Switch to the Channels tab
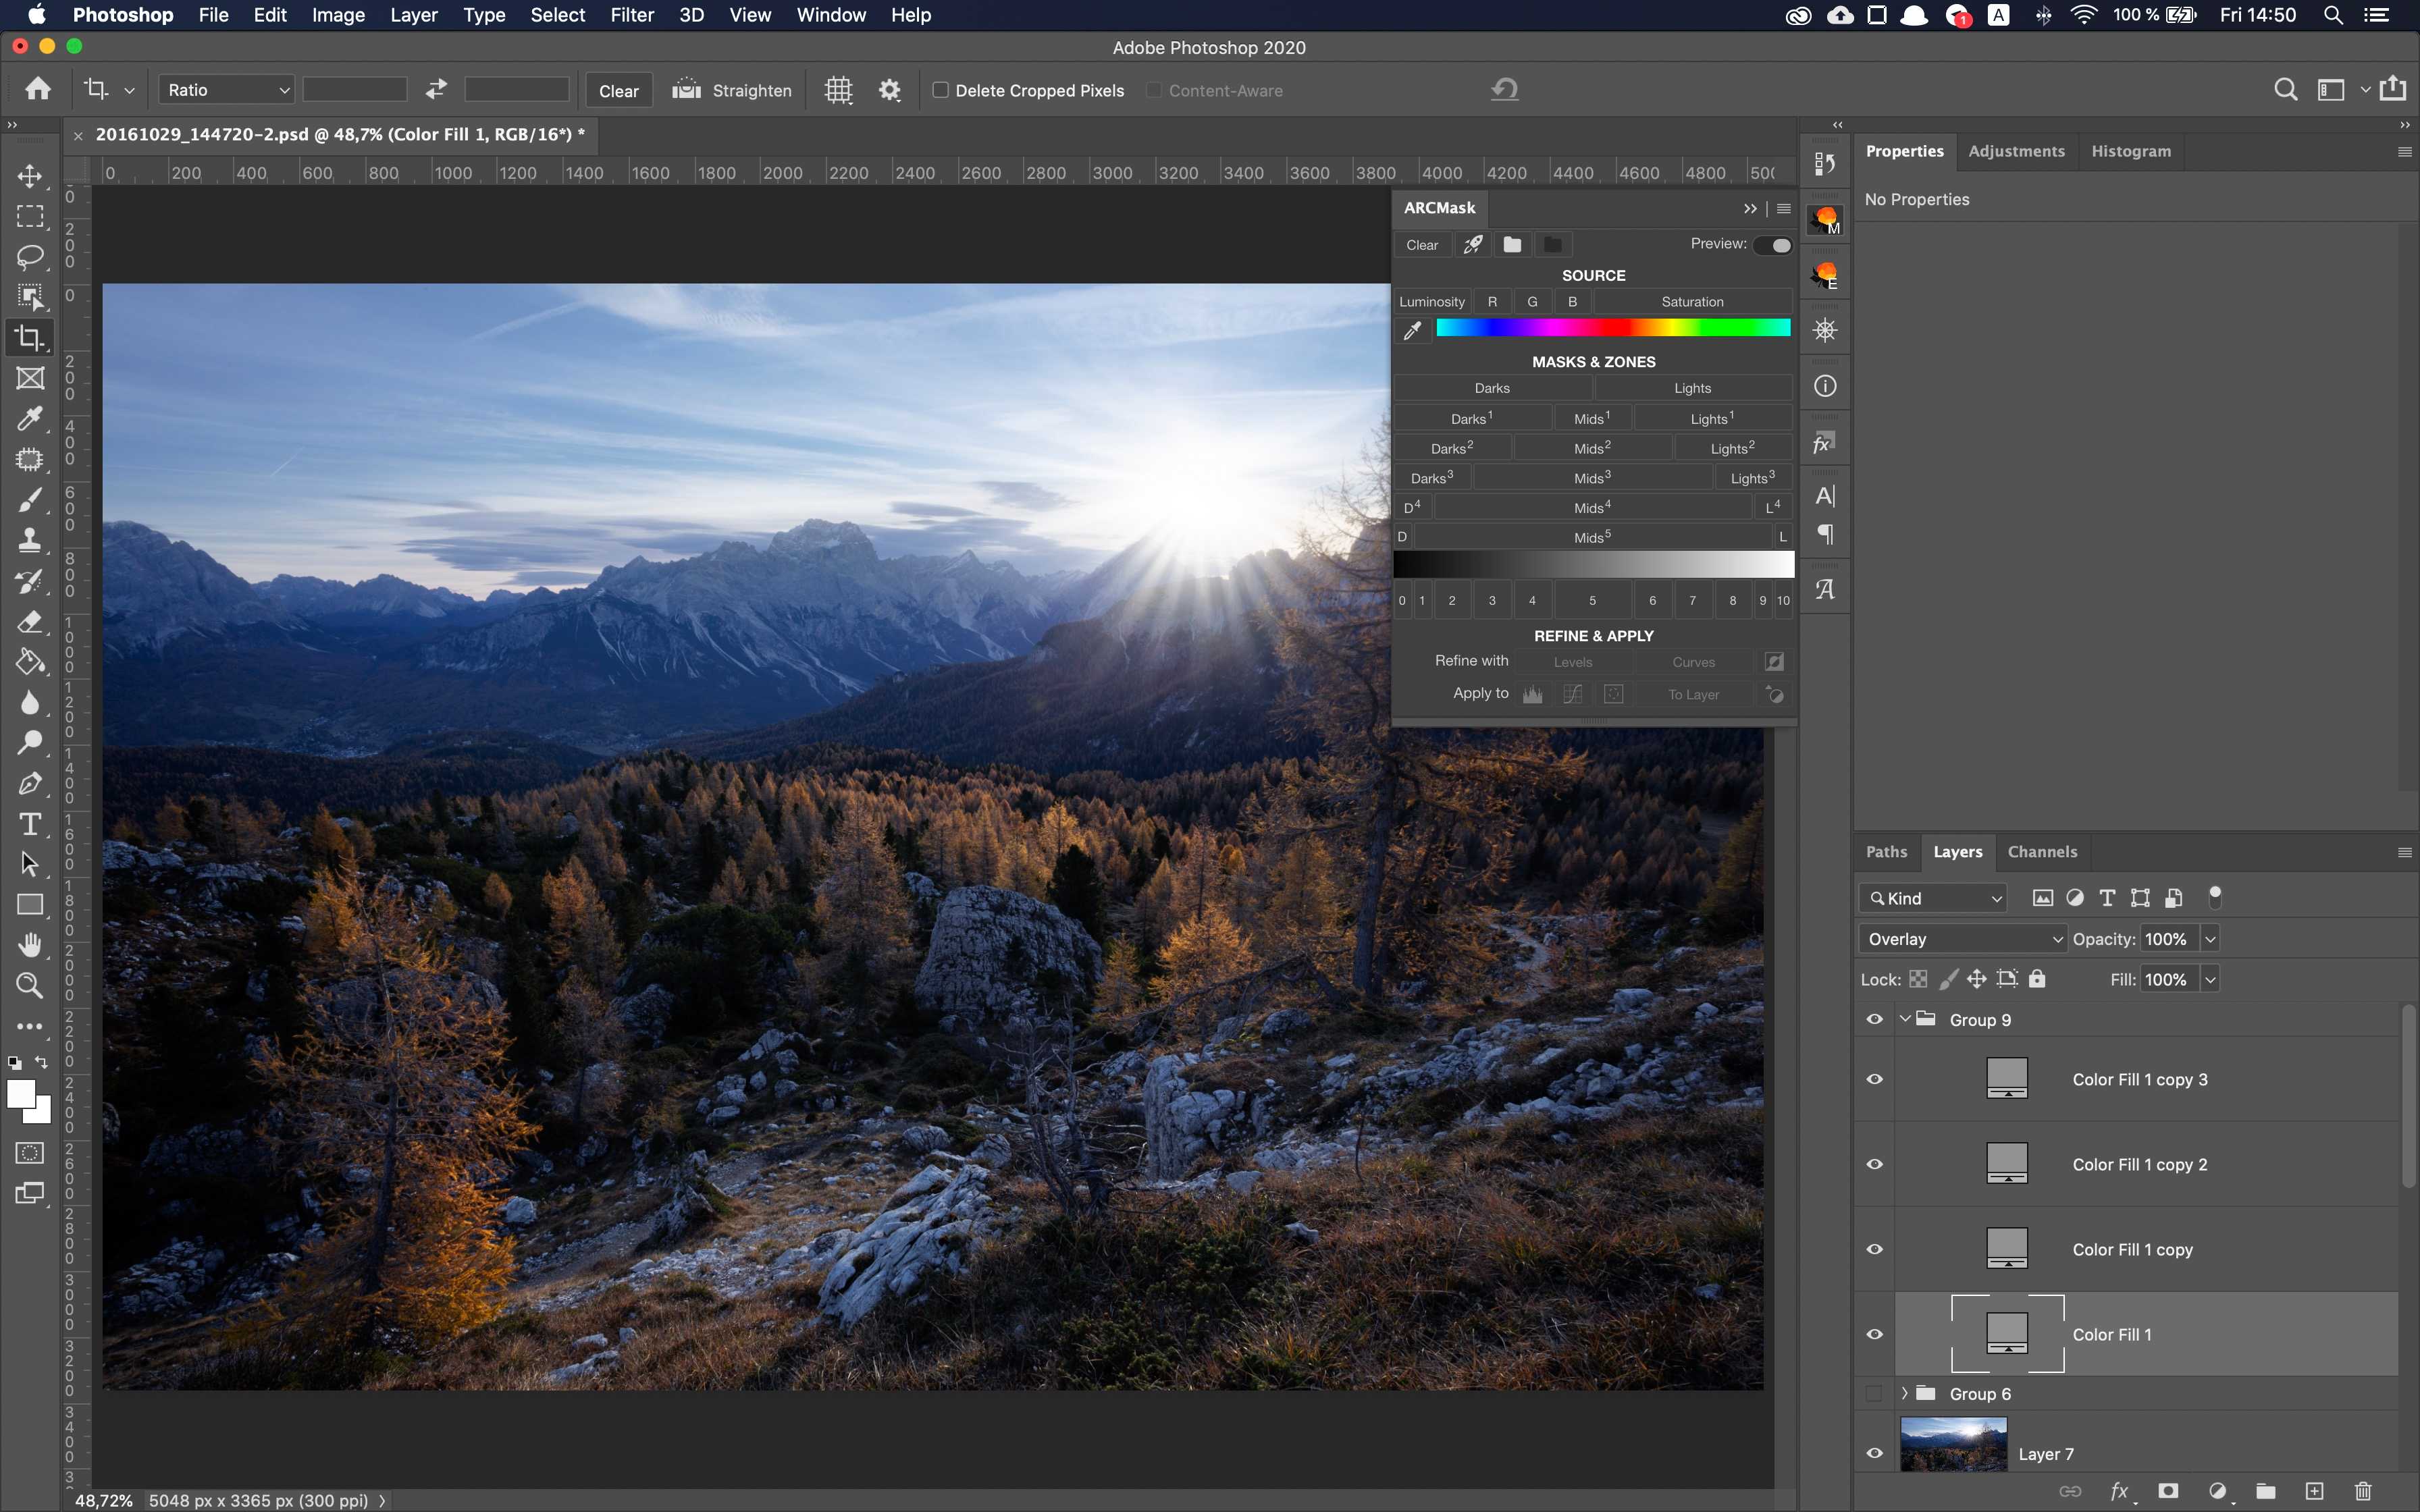 pos(2042,852)
